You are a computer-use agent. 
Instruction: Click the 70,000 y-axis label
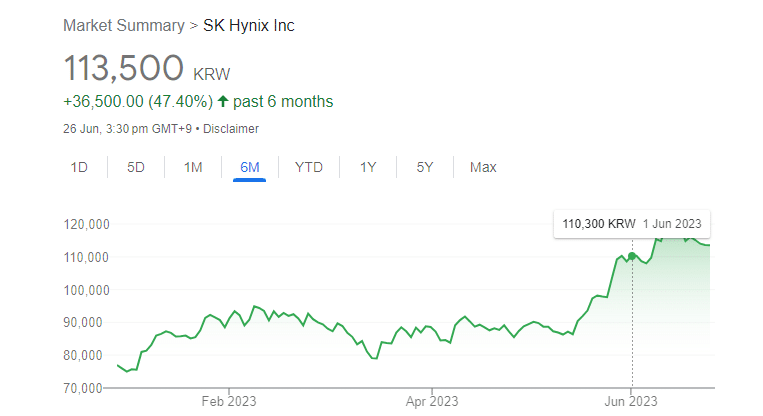coord(83,388)
